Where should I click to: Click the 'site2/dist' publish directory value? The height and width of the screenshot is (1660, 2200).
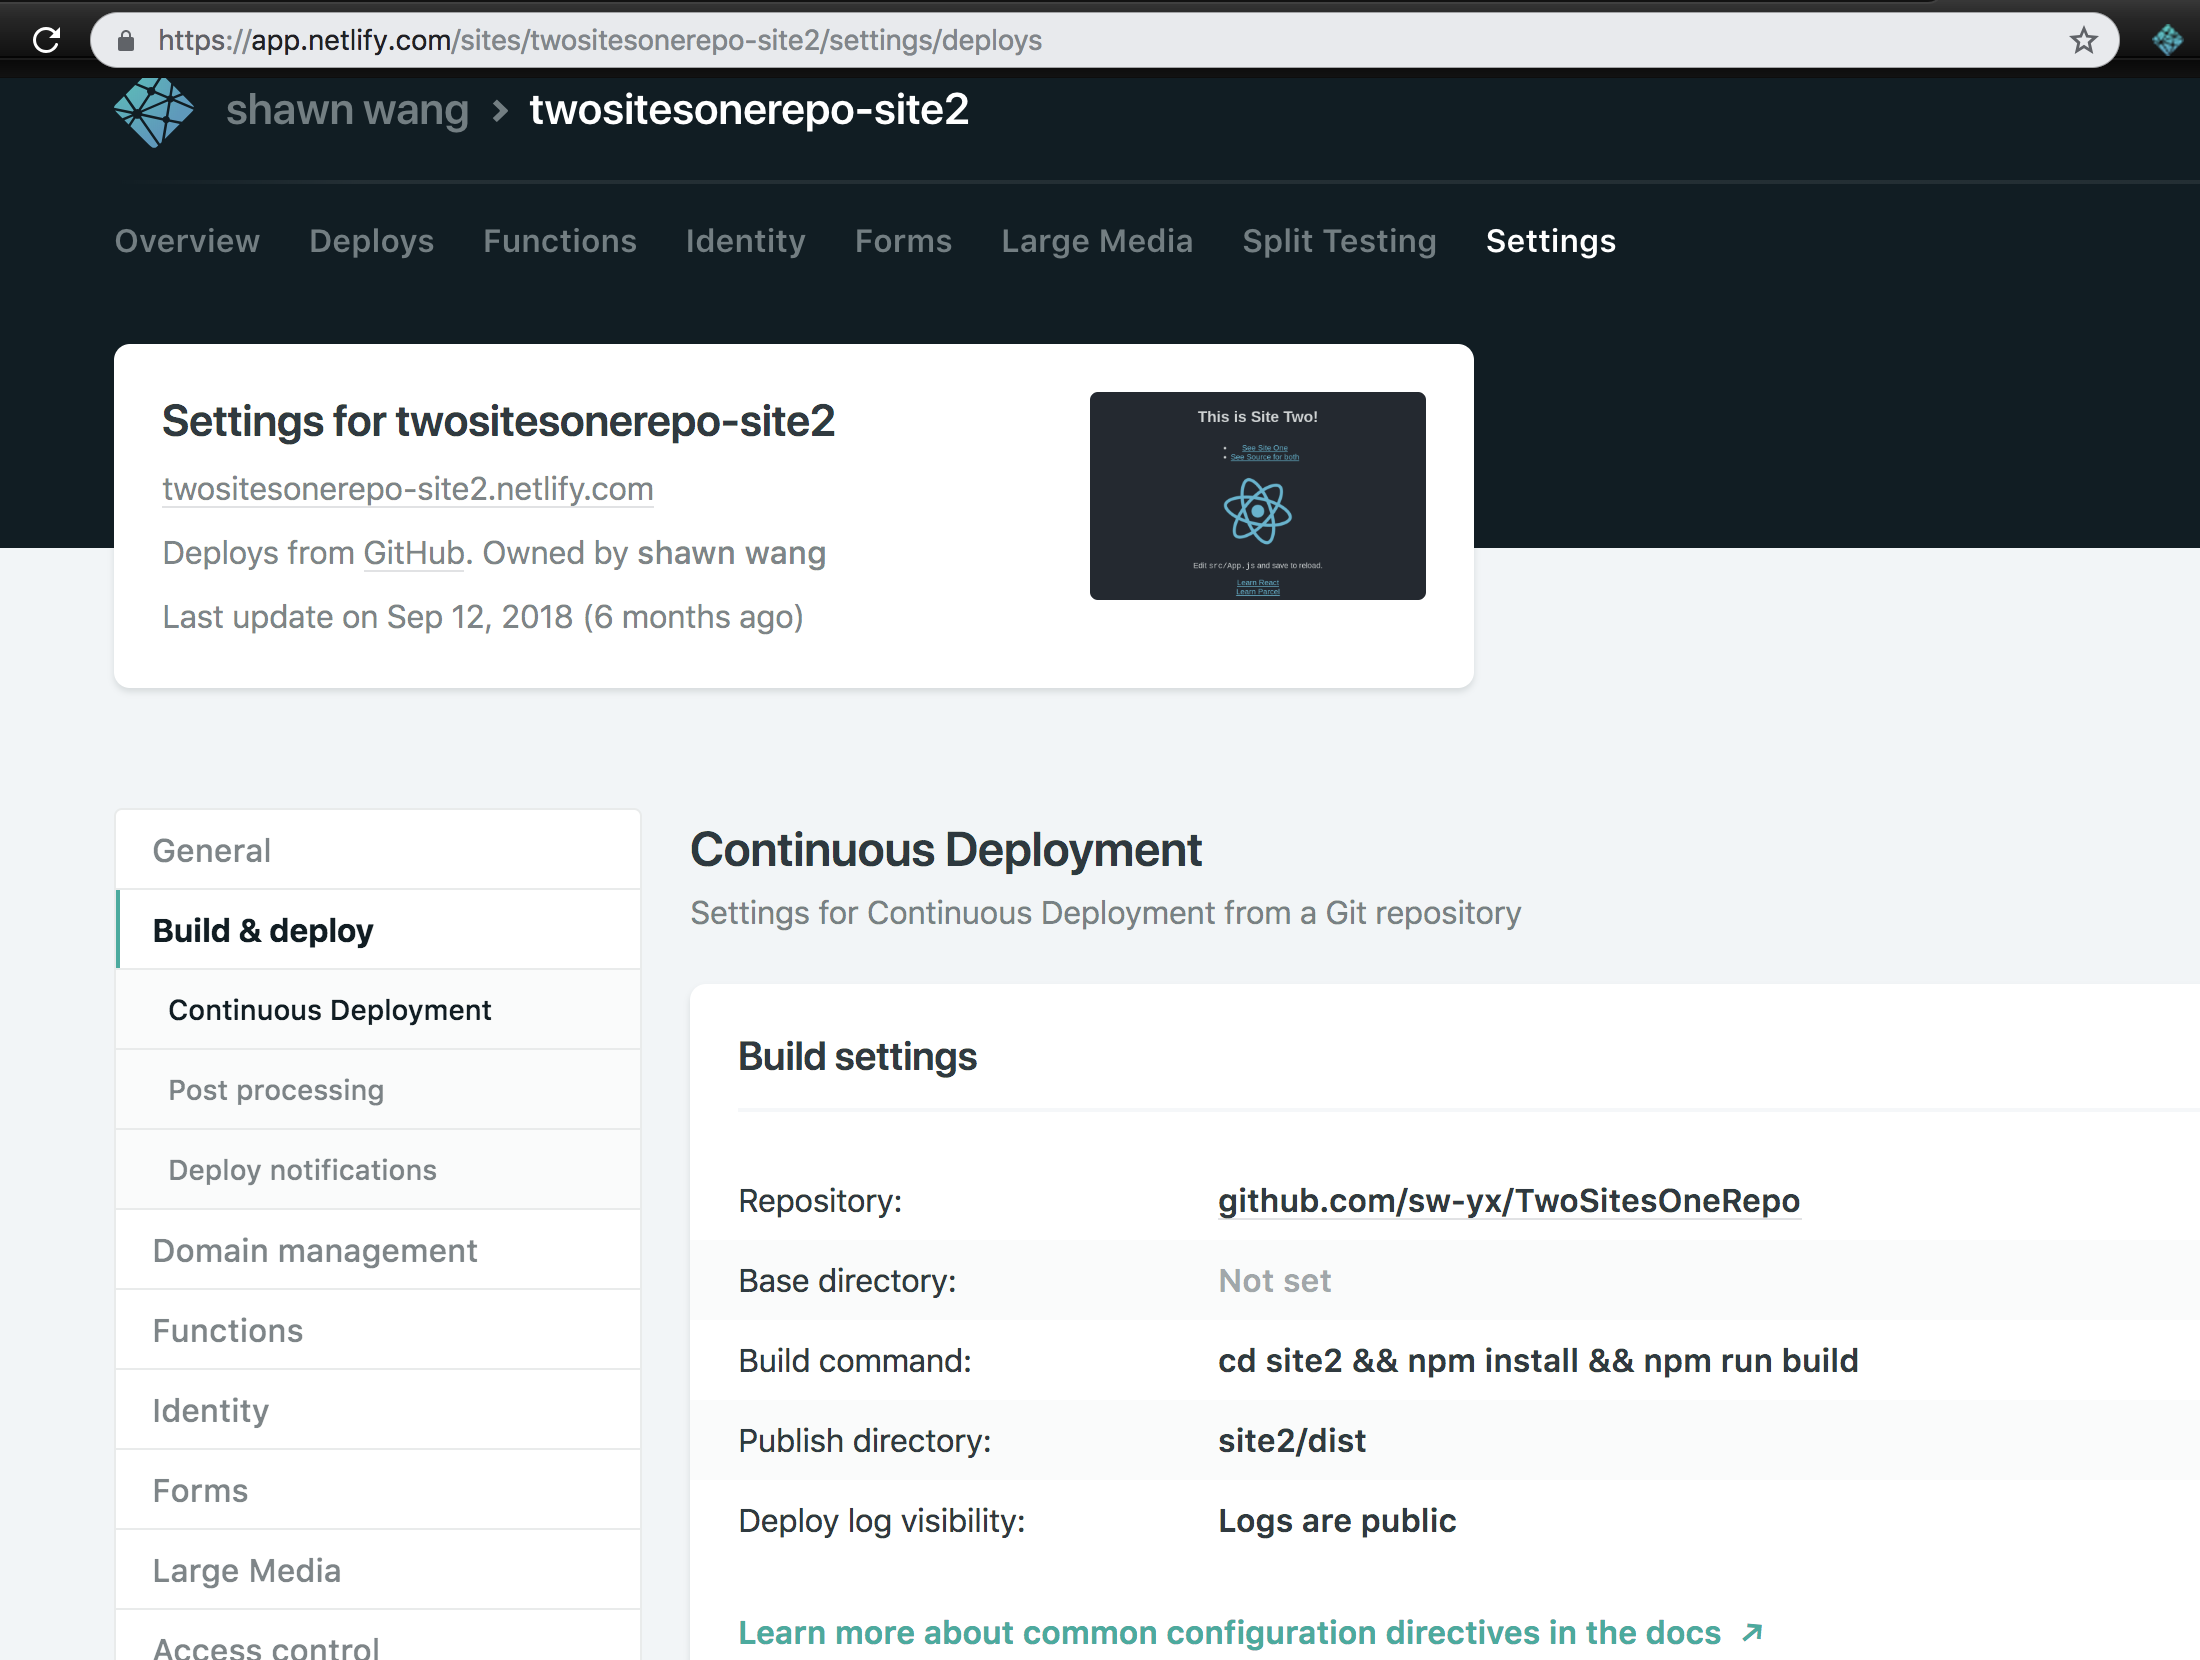coord(1292,1441)
